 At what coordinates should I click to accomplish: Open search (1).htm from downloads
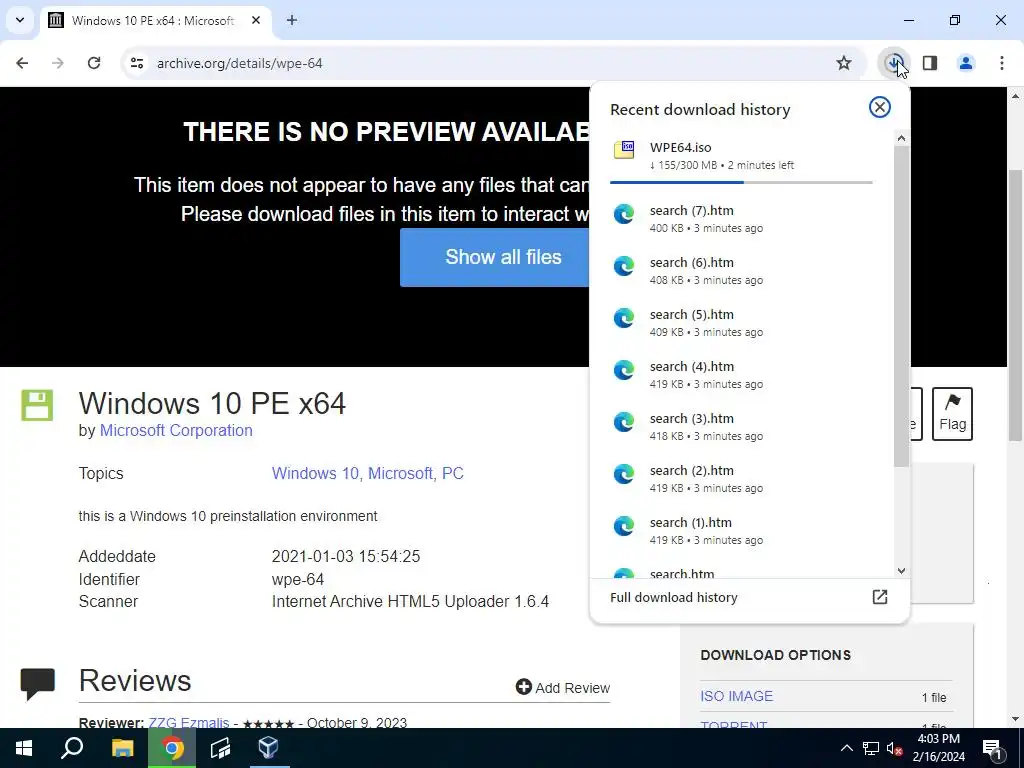pyautogui.click(x=741, y=531)
